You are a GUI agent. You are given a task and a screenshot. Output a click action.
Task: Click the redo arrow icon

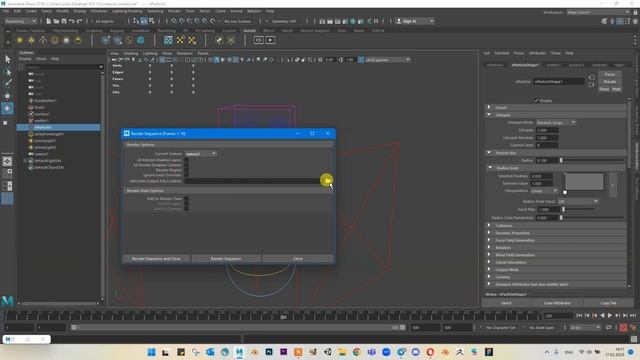tap(80, 21)
